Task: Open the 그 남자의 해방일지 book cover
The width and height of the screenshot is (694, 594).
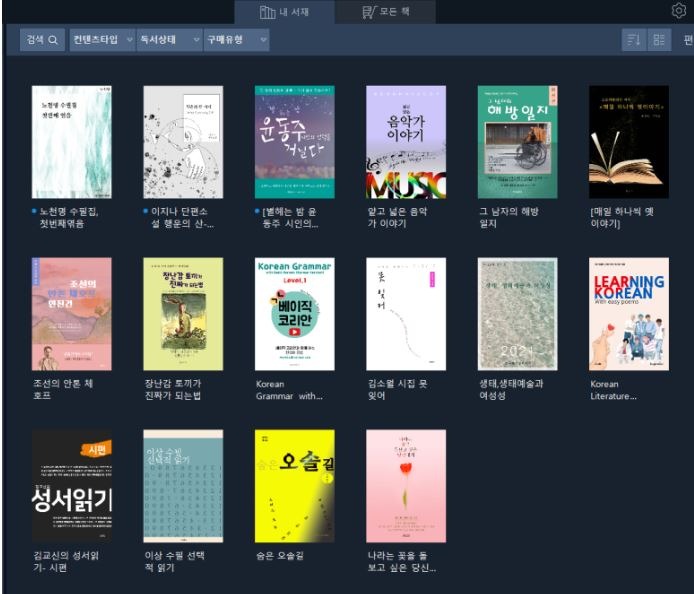Action: (x=517, y=142)
